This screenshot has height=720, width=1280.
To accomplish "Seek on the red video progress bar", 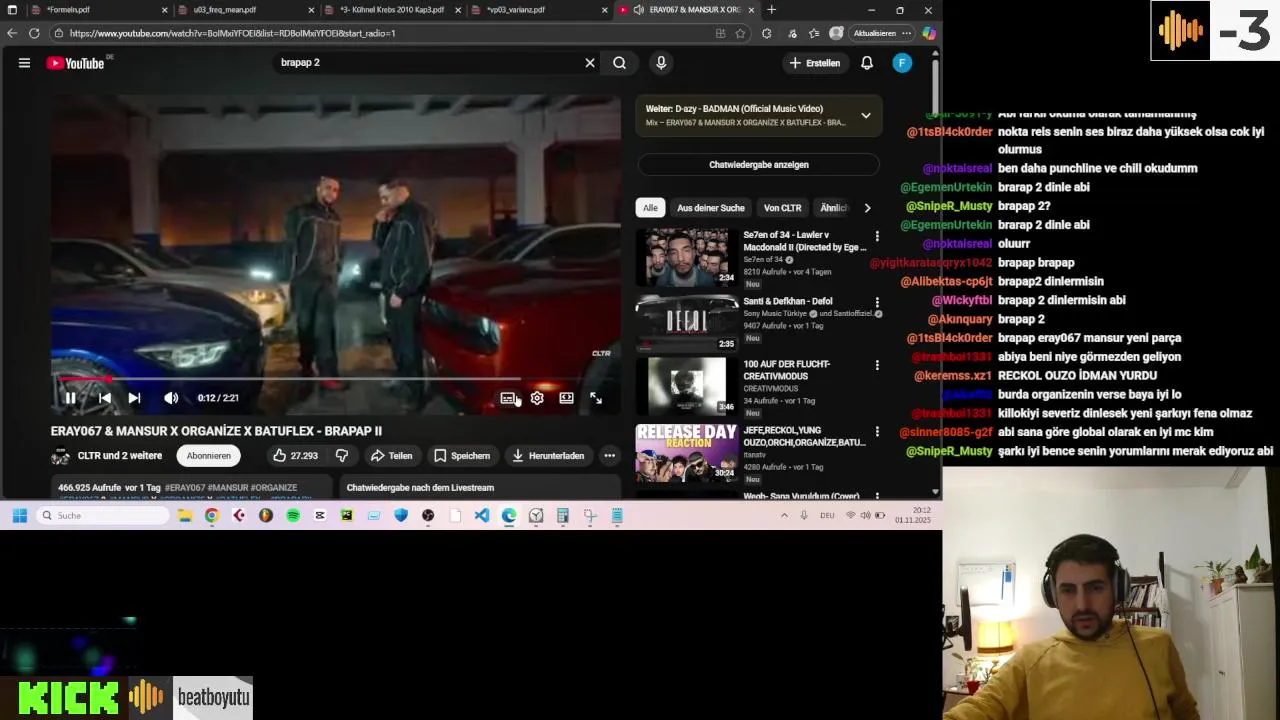I will point(336,379).
